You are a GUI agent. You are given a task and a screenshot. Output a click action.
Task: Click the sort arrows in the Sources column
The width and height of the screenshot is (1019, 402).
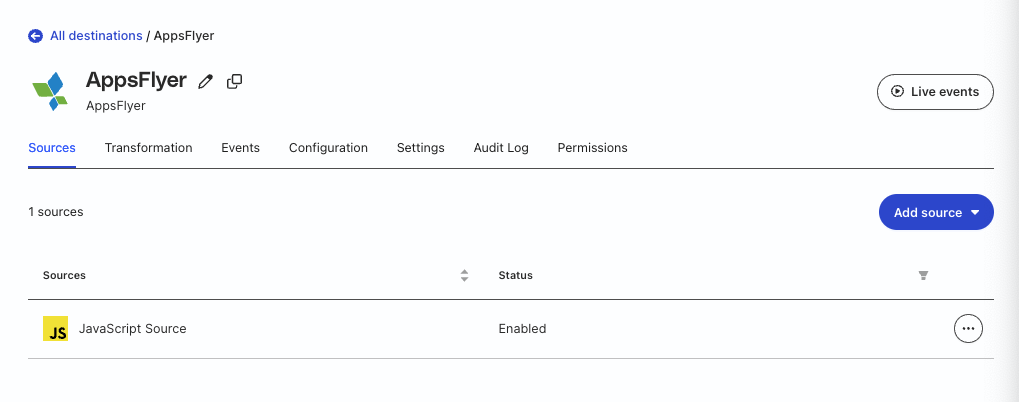464,275
